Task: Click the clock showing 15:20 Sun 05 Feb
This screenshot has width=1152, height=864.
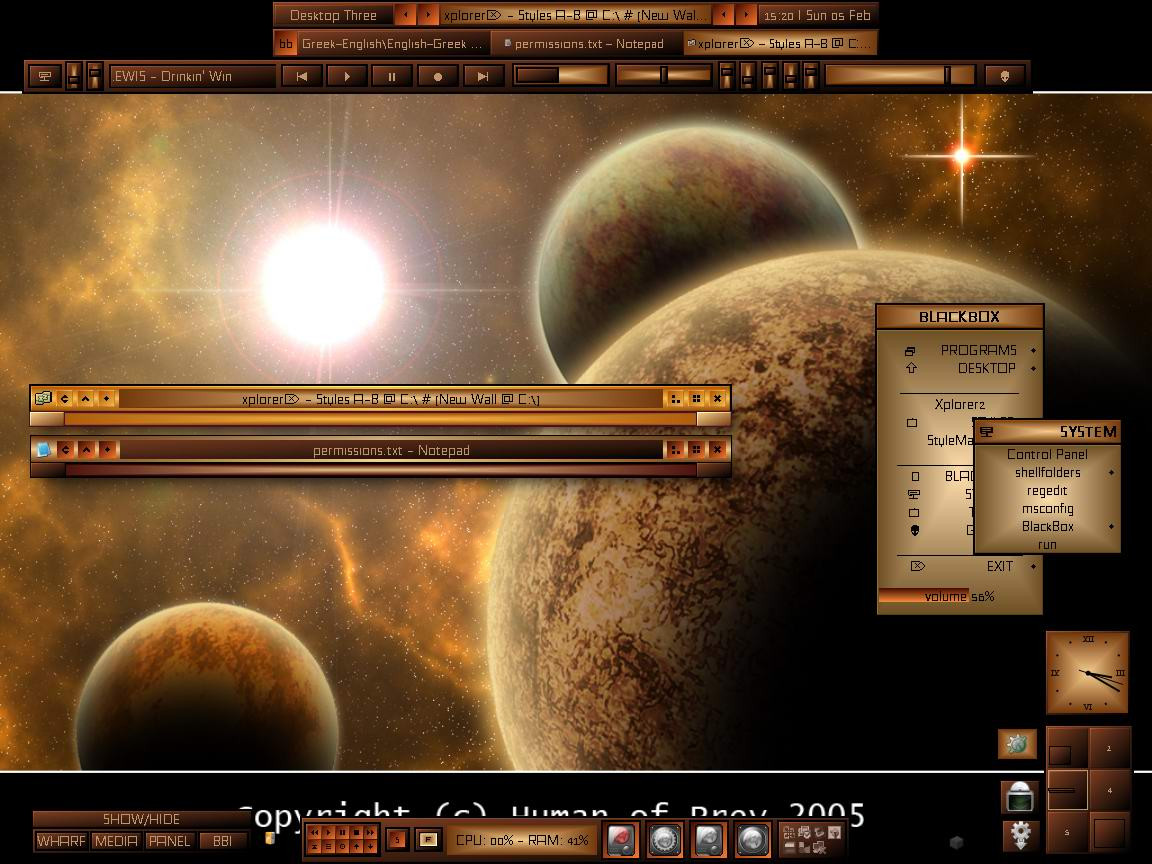Action: [x=817, y=15]
